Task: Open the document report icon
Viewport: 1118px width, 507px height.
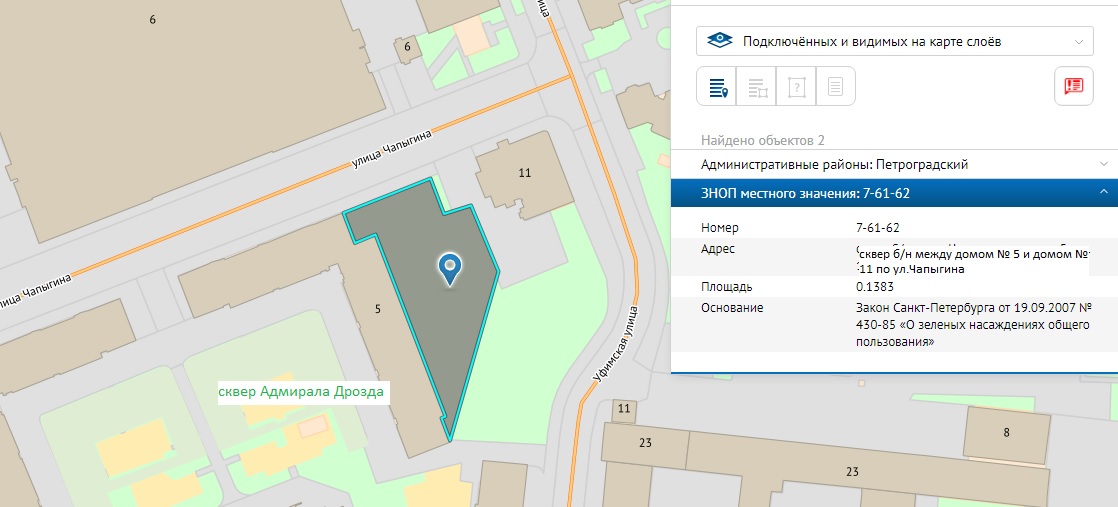Action: pyautogui.click(x=835, y=87)
